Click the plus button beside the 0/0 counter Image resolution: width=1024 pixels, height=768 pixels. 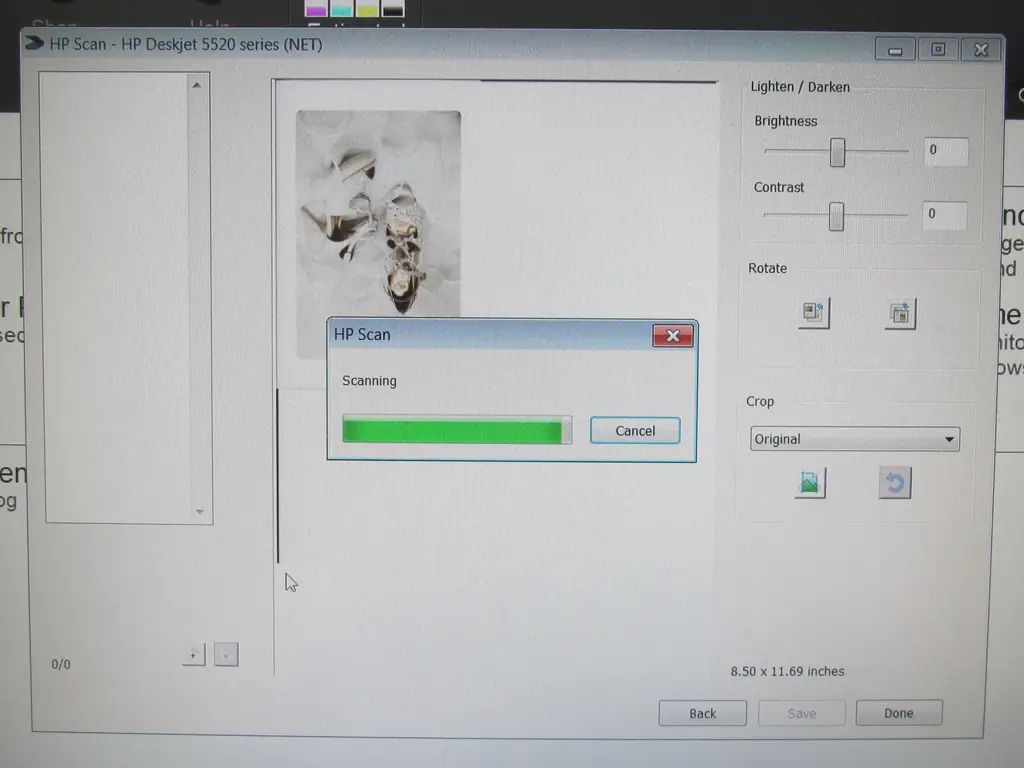point(193,654)
